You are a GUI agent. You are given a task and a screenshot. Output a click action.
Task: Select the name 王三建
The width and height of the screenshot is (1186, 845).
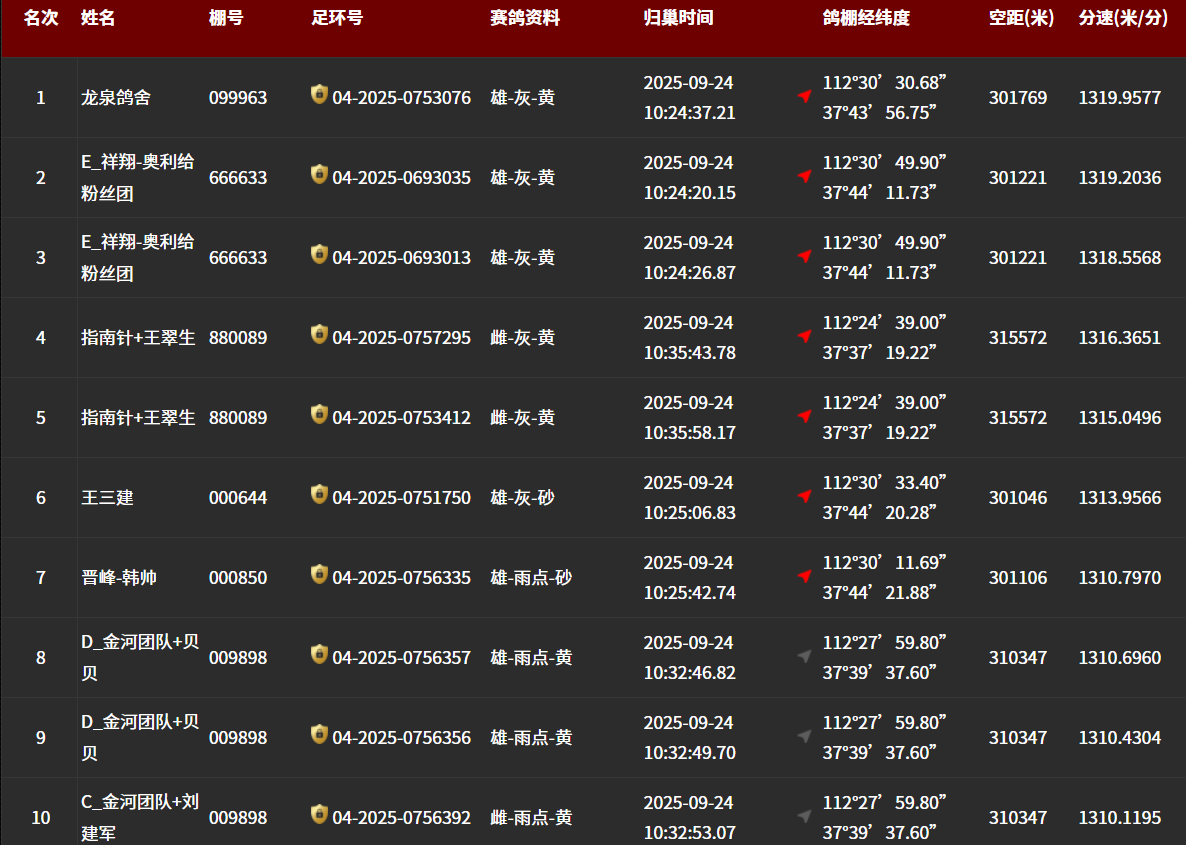(x=107, y=498)
